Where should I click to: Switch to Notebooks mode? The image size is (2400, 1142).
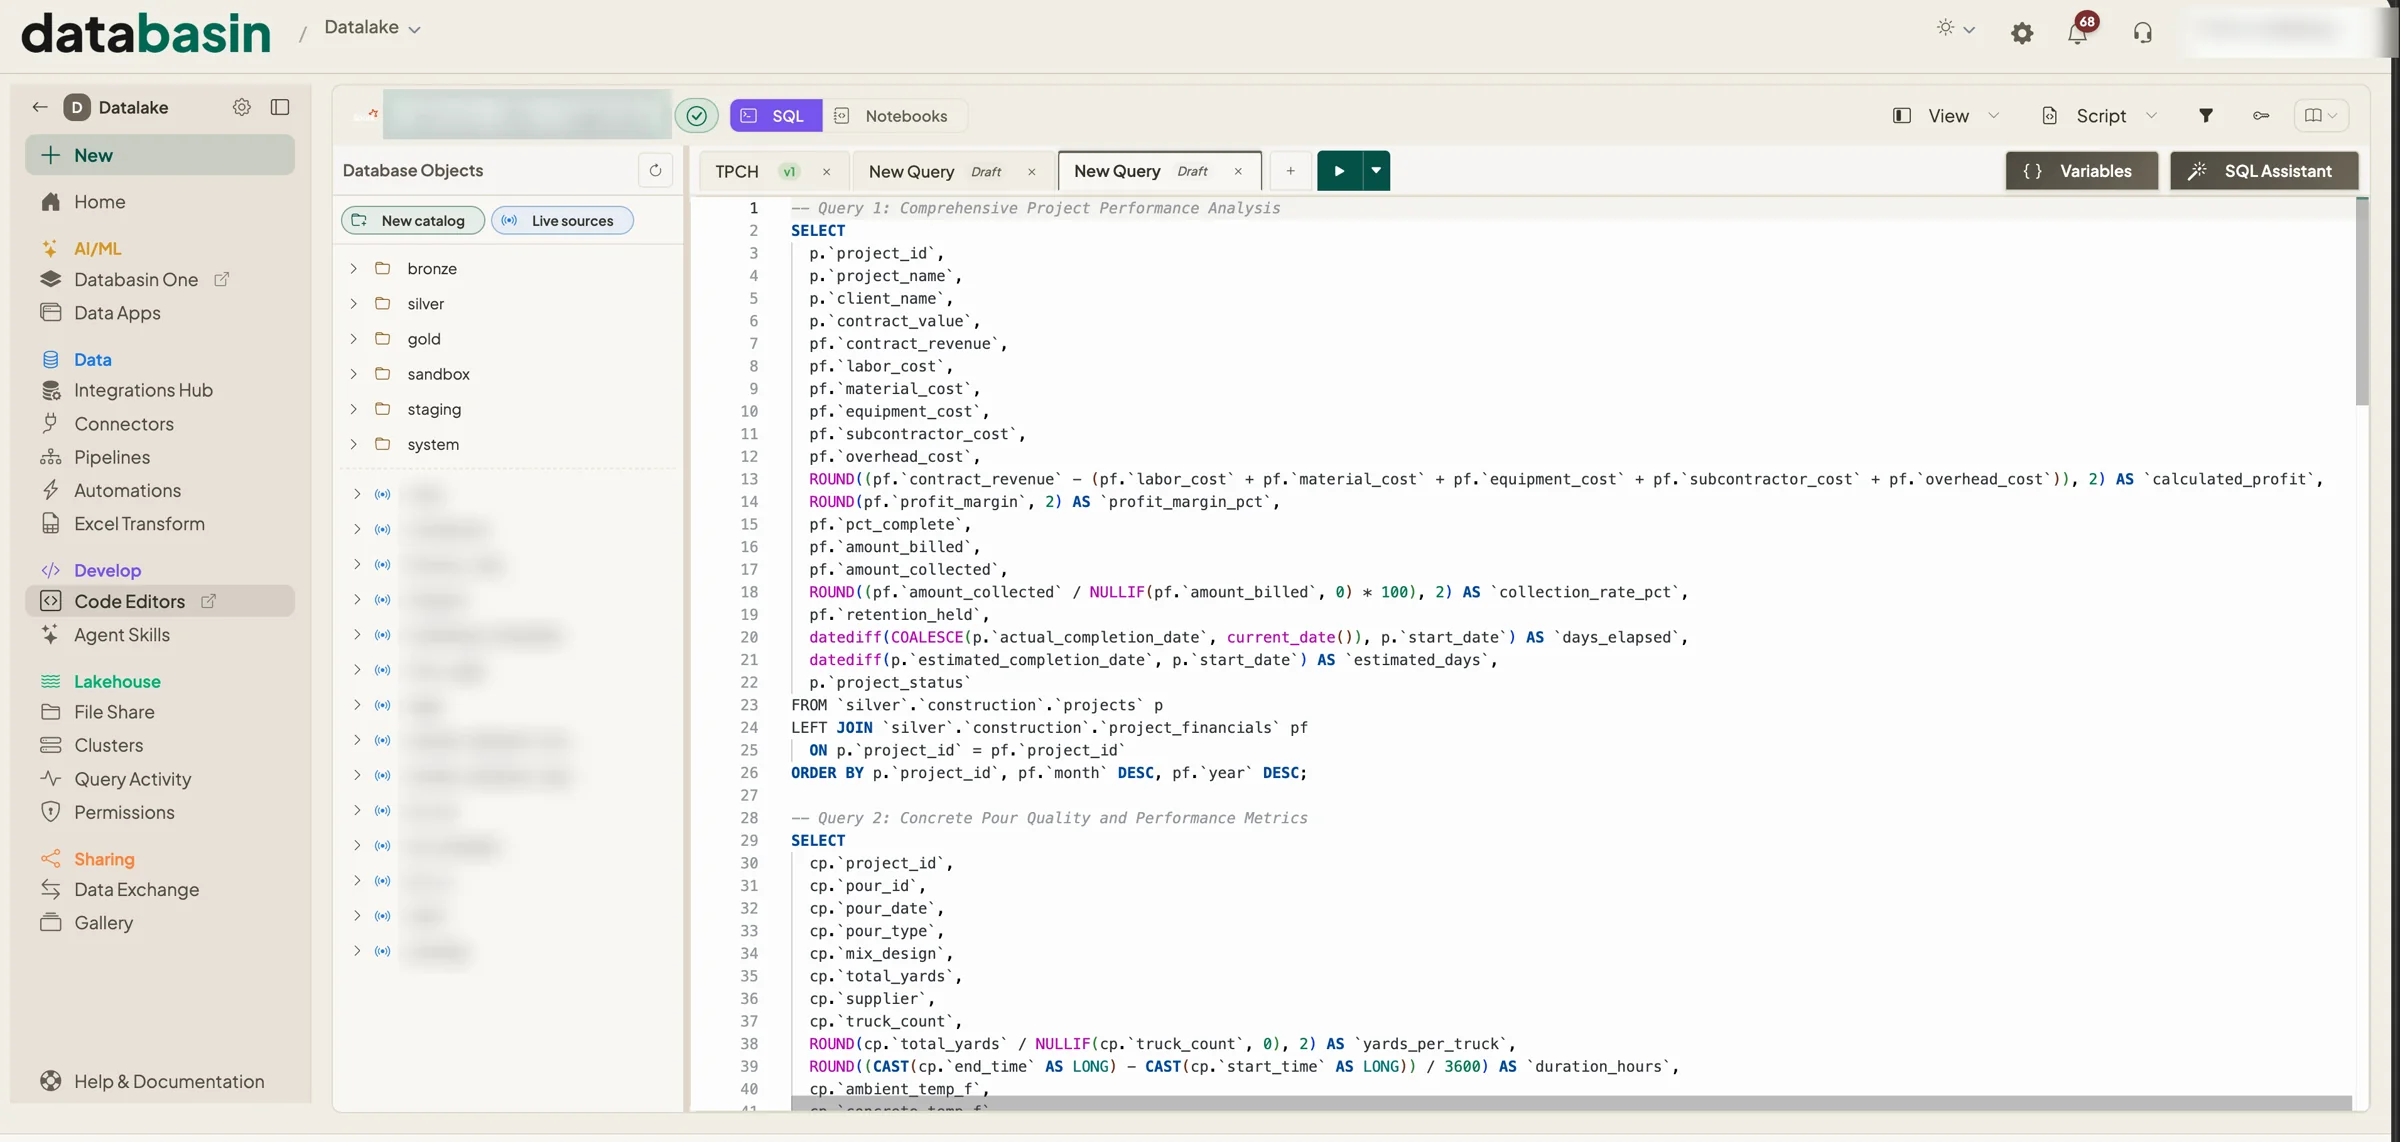point(893,116)
